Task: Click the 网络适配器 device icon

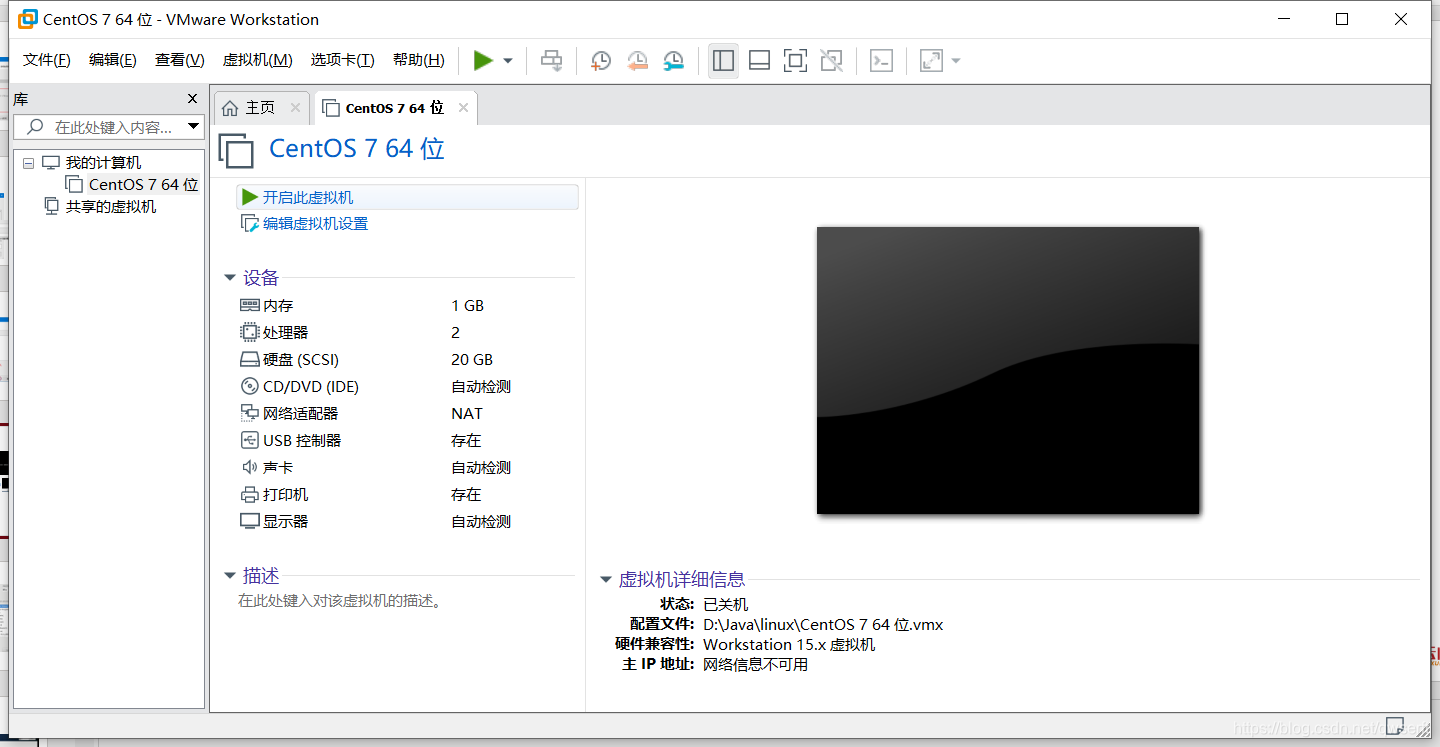Action: [x=250, y=414]
